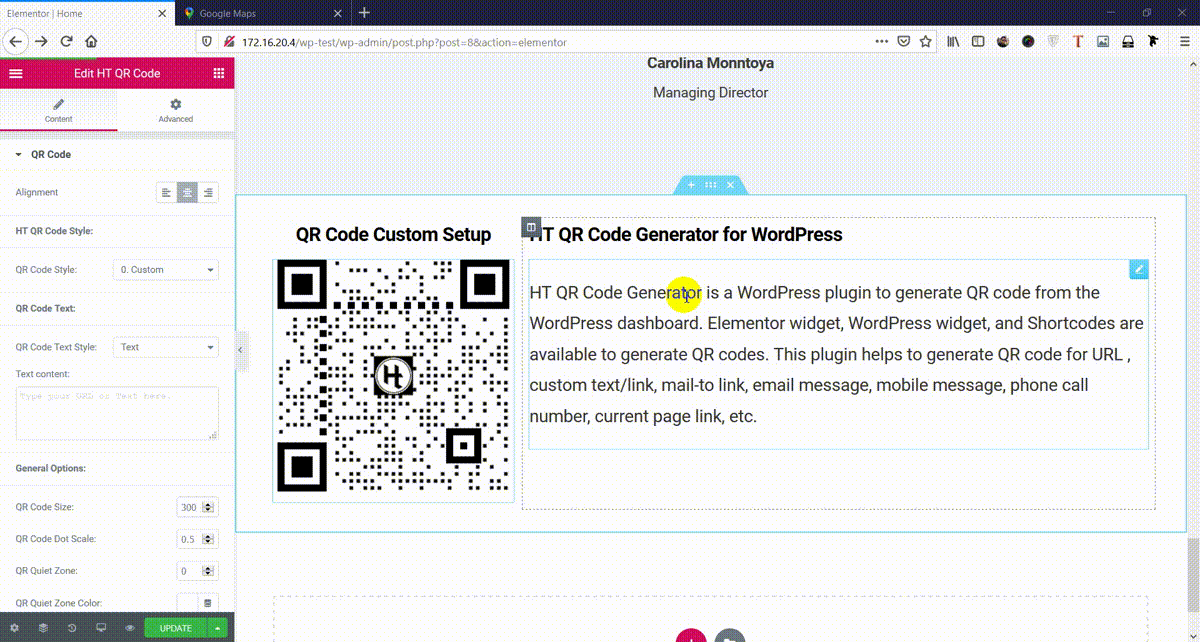This screenshot has height=642, width=1200.
Task: Click the QR Quiet Zone spinner arrows
Action: coord(209,571)
